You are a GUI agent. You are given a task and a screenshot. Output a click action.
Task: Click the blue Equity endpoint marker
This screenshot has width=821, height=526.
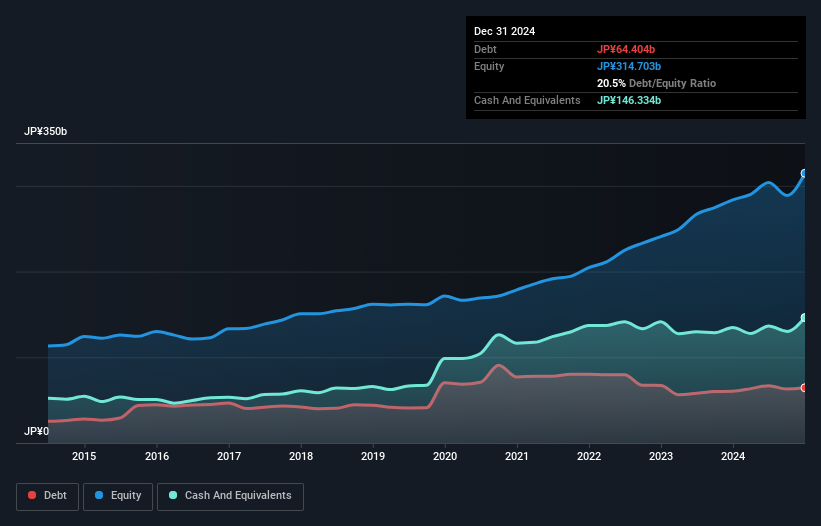point(804,173)
